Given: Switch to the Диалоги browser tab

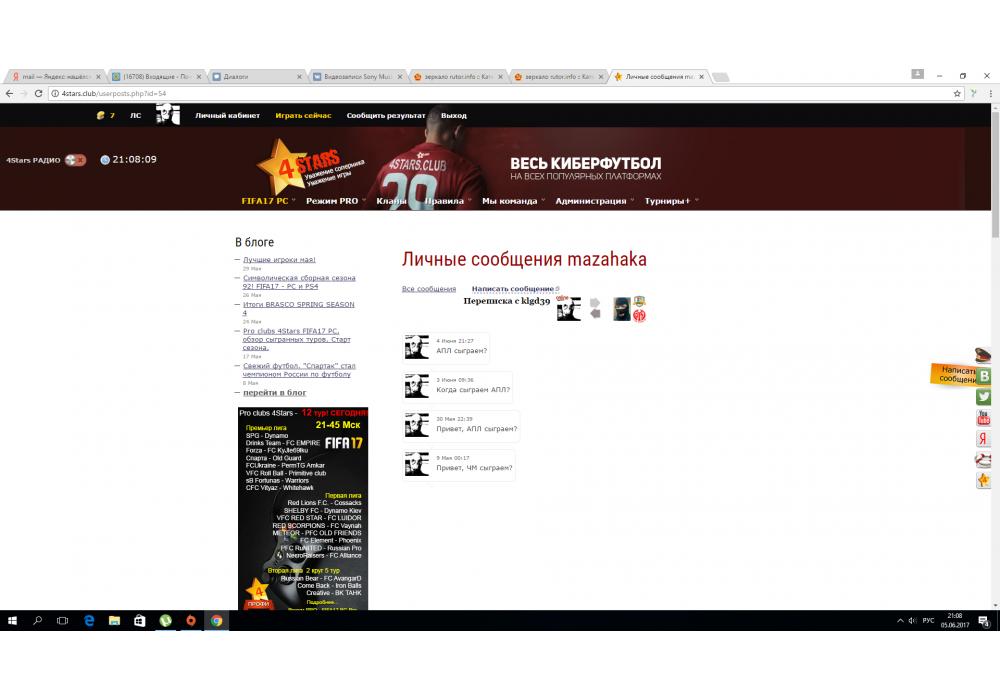Looking at the screenshot, I should pyautogui.click(x=255, y=76).
